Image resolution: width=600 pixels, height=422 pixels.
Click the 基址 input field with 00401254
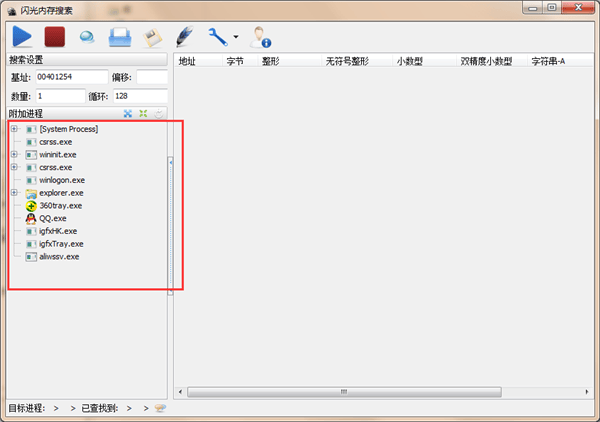coord(70,77)
